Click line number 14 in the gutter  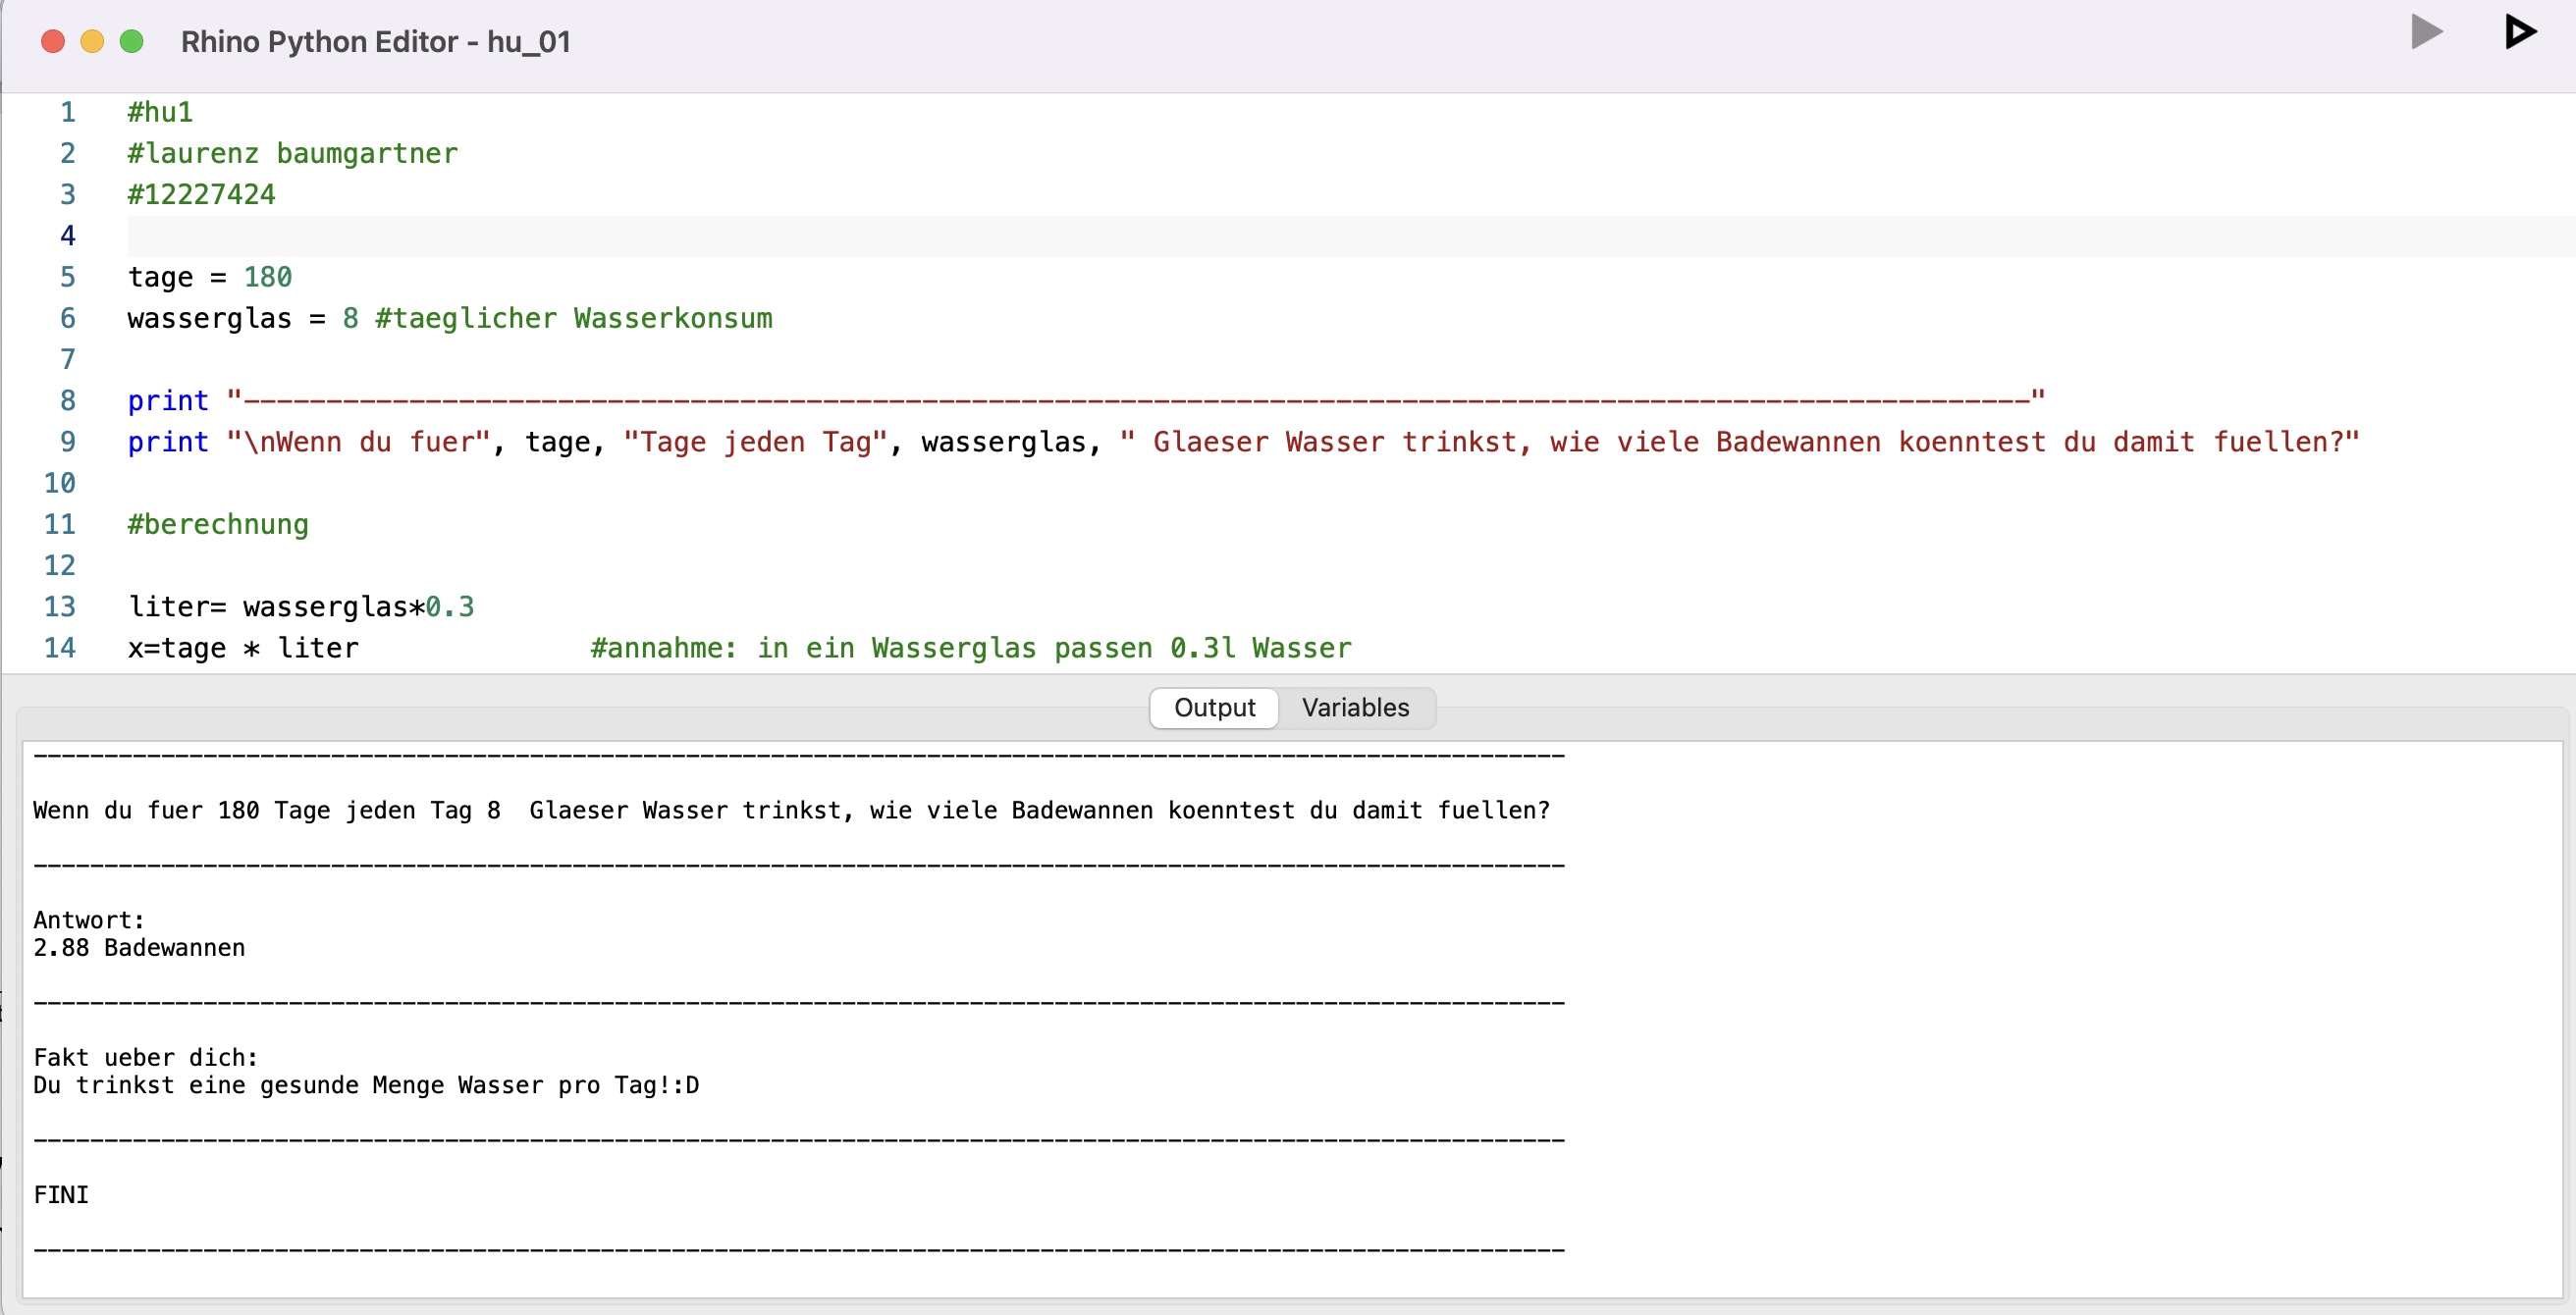[60, 648]
